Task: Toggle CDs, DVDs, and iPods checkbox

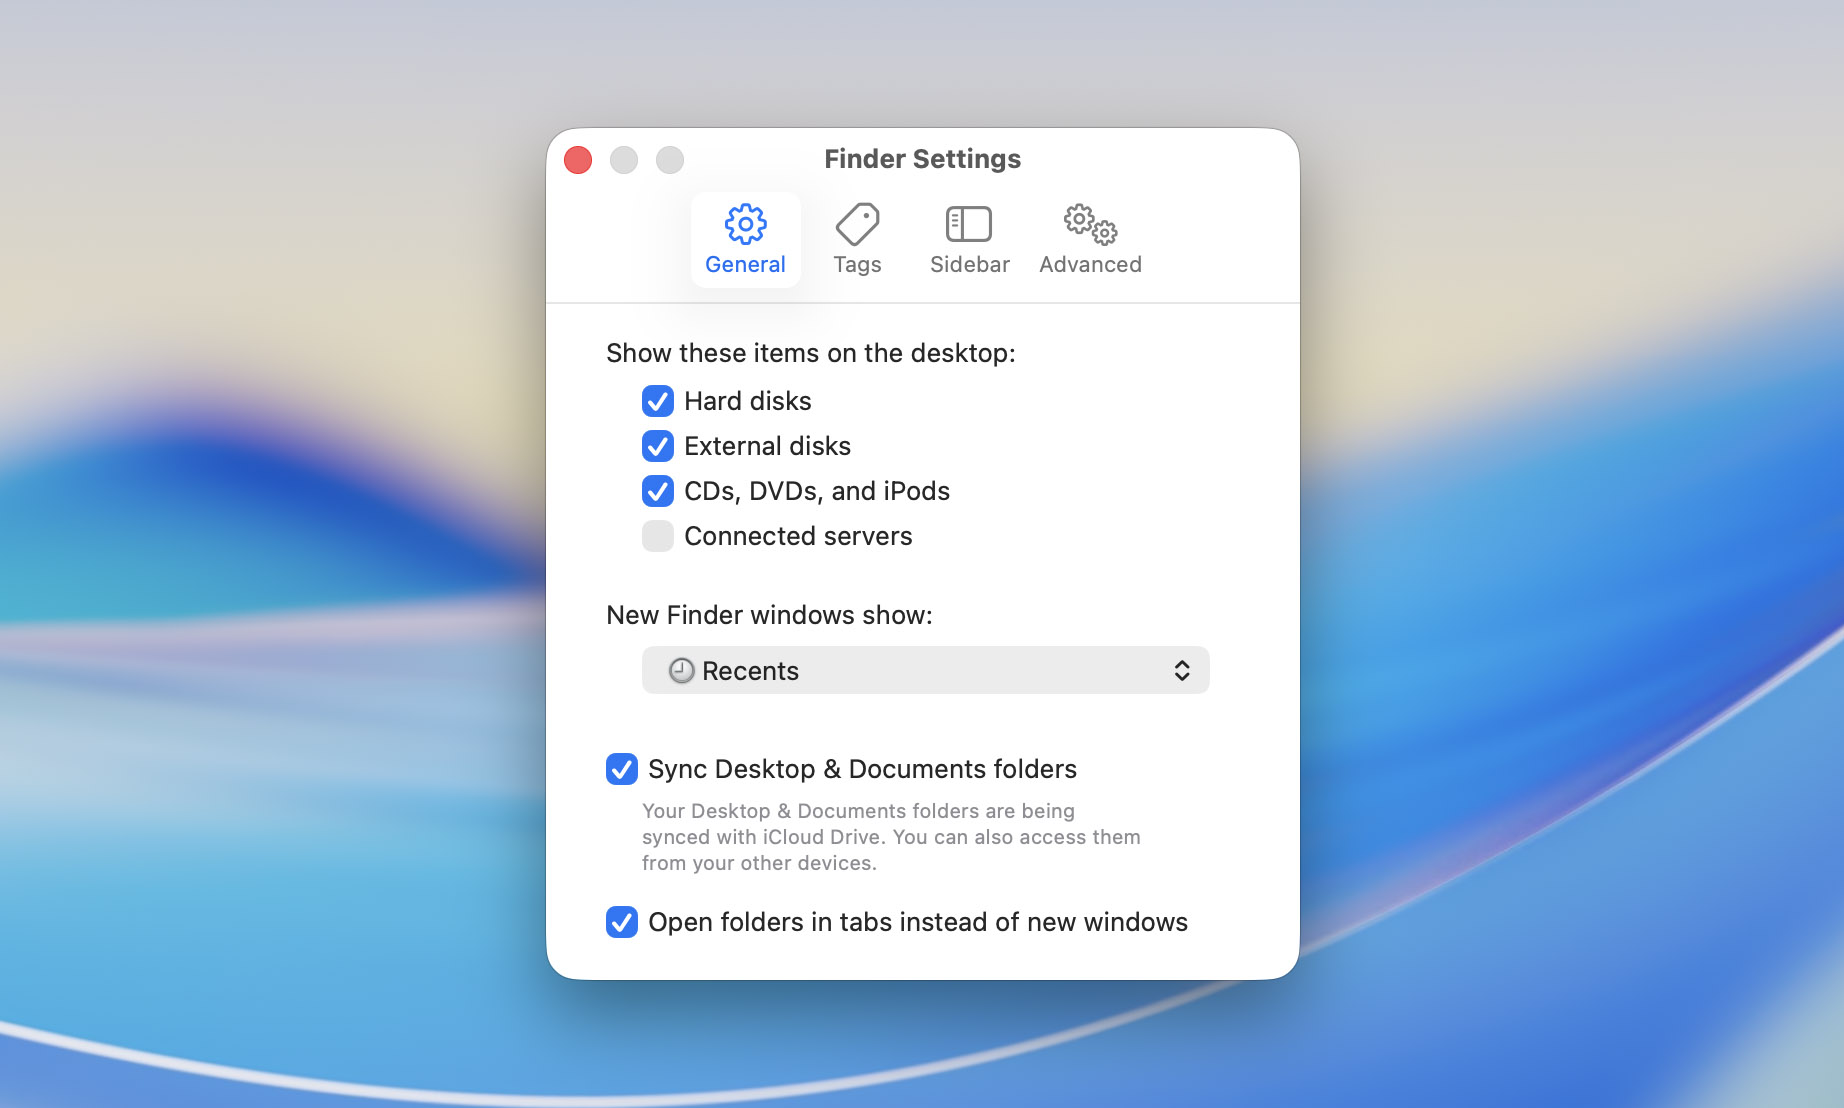Action: point(658,491)
